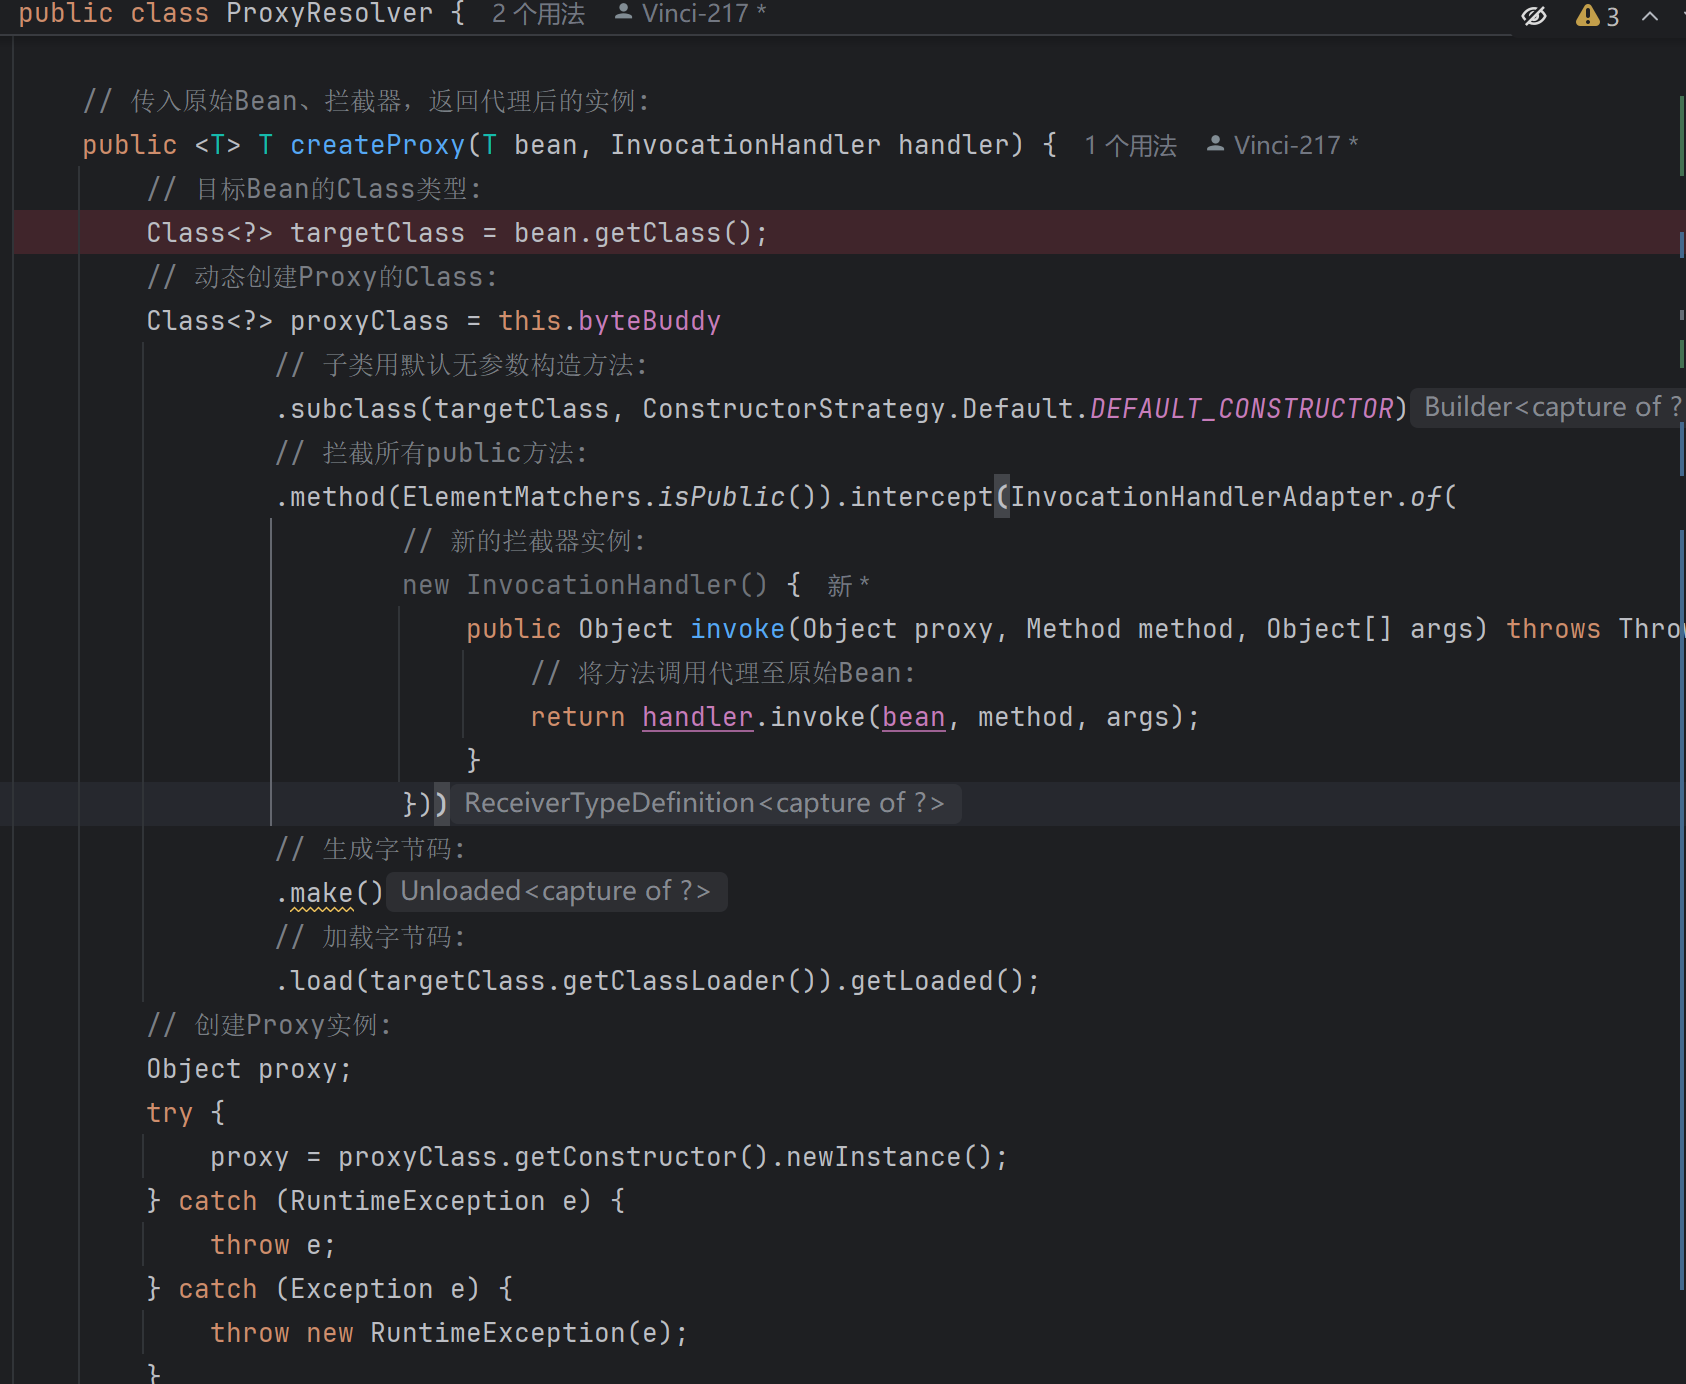
Task: Click the underlined handler variable
Action: pos(697,717)
